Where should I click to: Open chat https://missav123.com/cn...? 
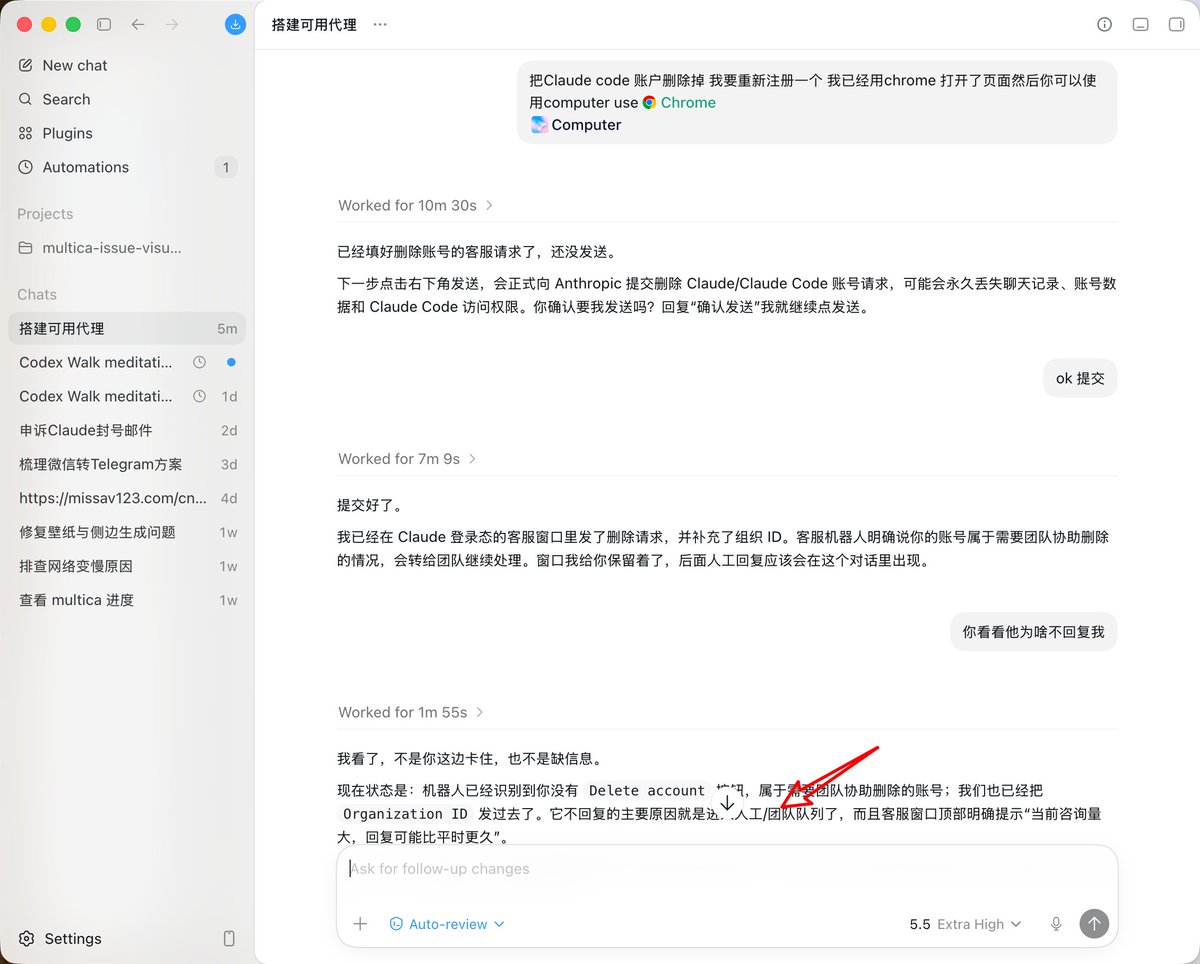coord(127,498)
